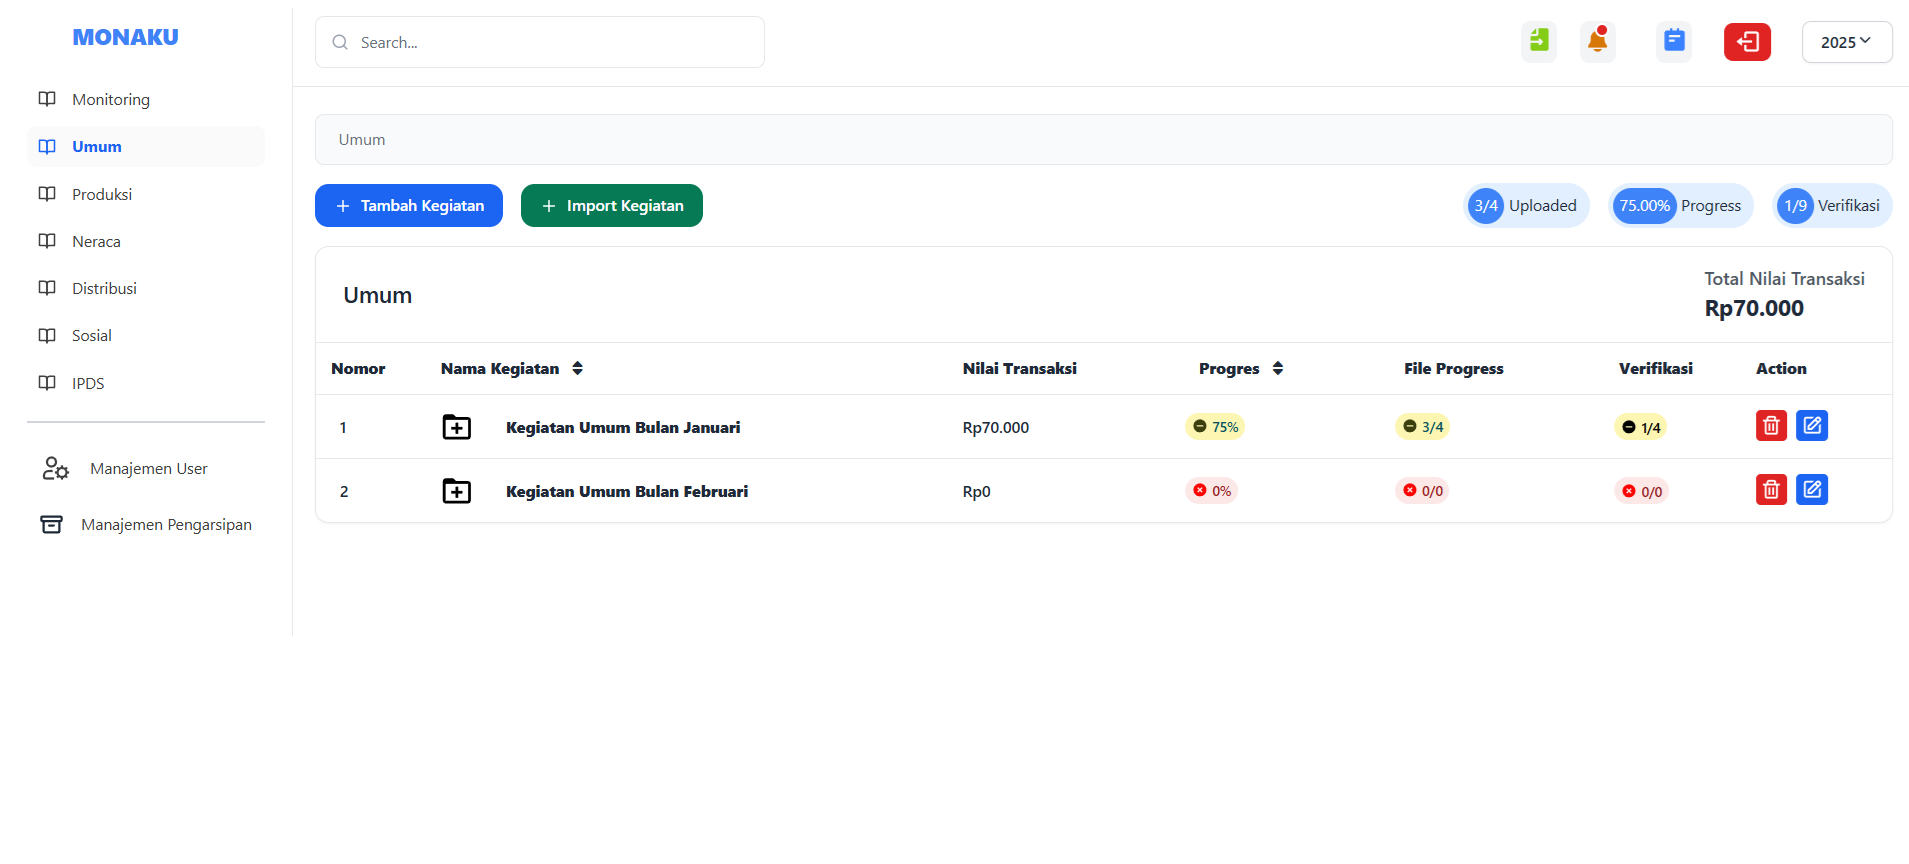Sort by Nama Kegiatan column arrows
This screenshot has height=864, width=1909.
(577, 369)
